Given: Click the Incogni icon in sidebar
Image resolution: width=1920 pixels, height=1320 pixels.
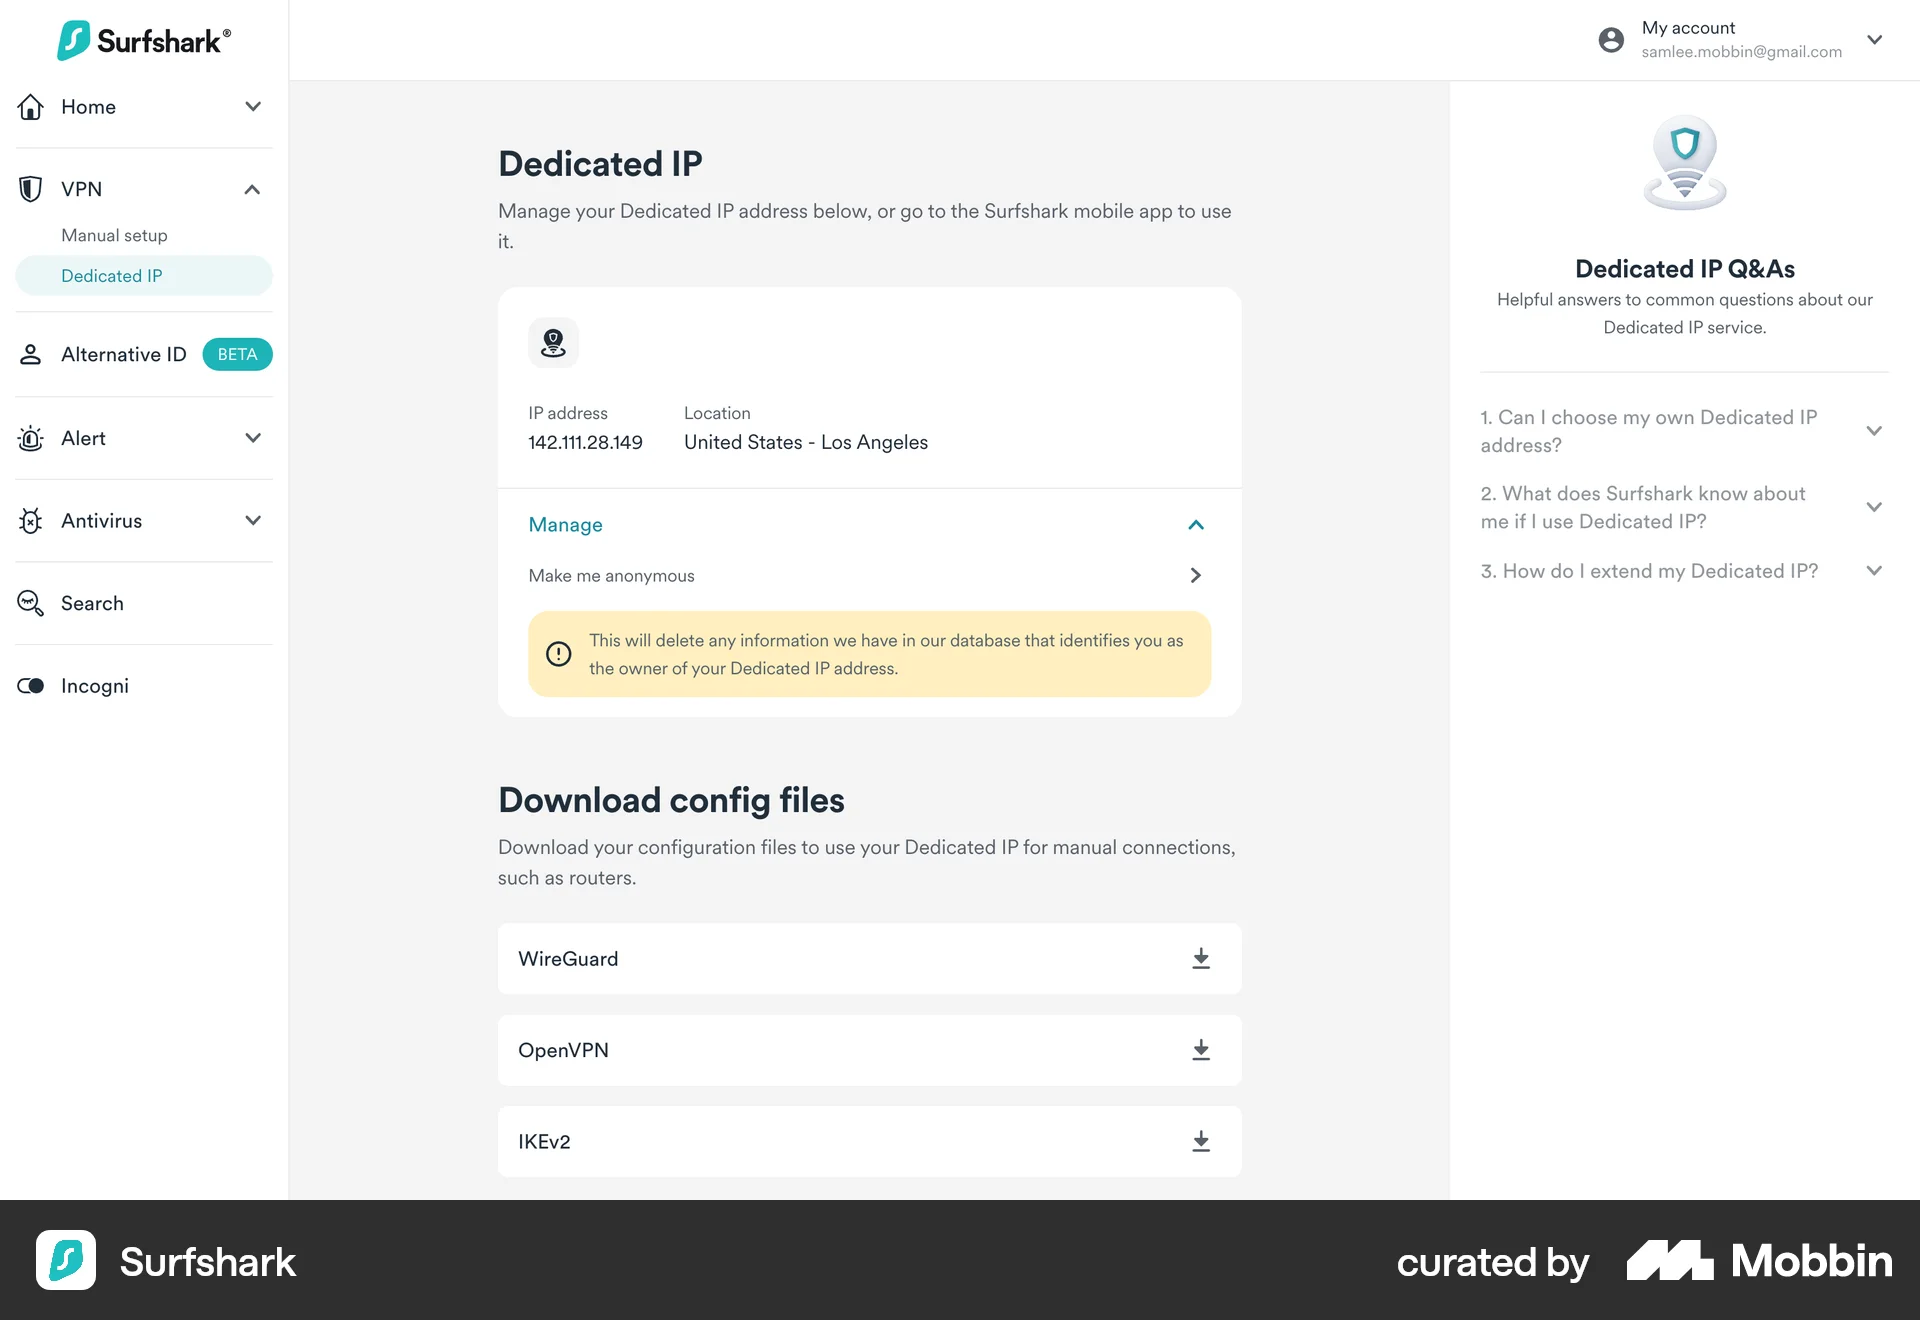Looking at the screenshot, I should [30, 686].
